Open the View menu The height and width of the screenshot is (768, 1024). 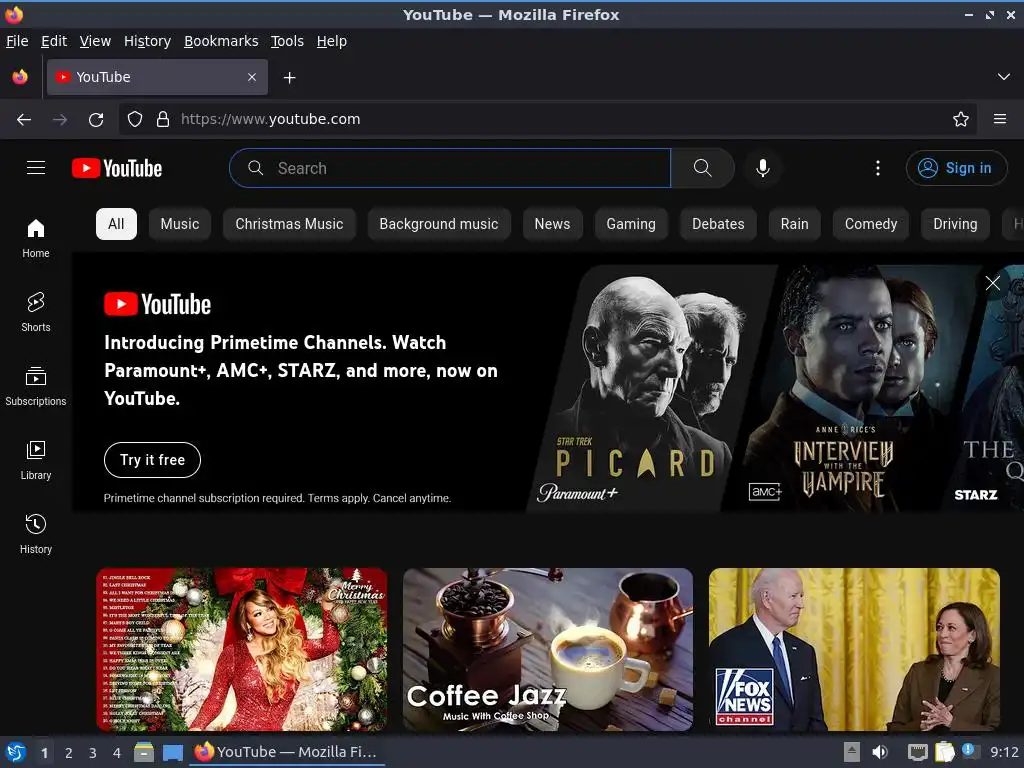tap(95, 41)
